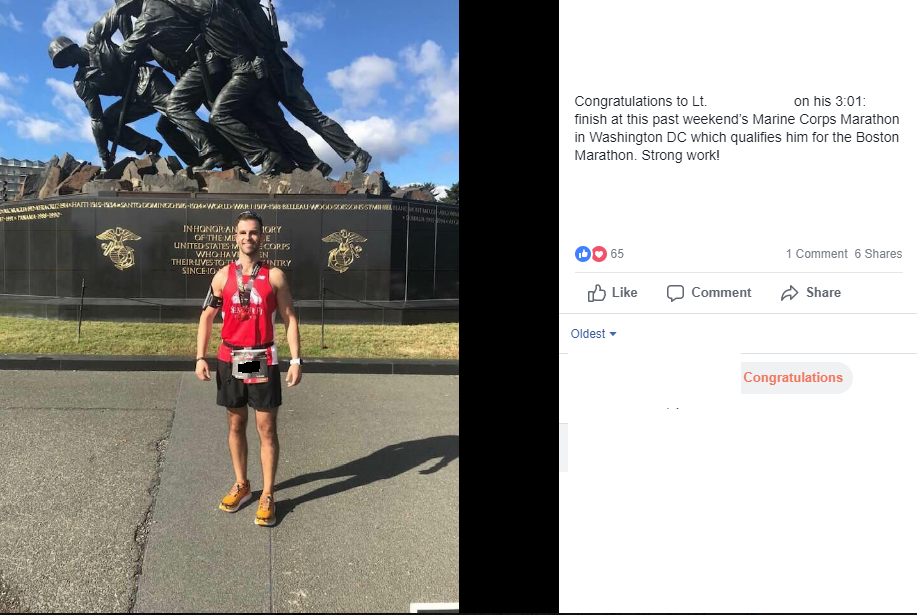
Task: Click the redacted commenter name area
Action: click(654, 378)
